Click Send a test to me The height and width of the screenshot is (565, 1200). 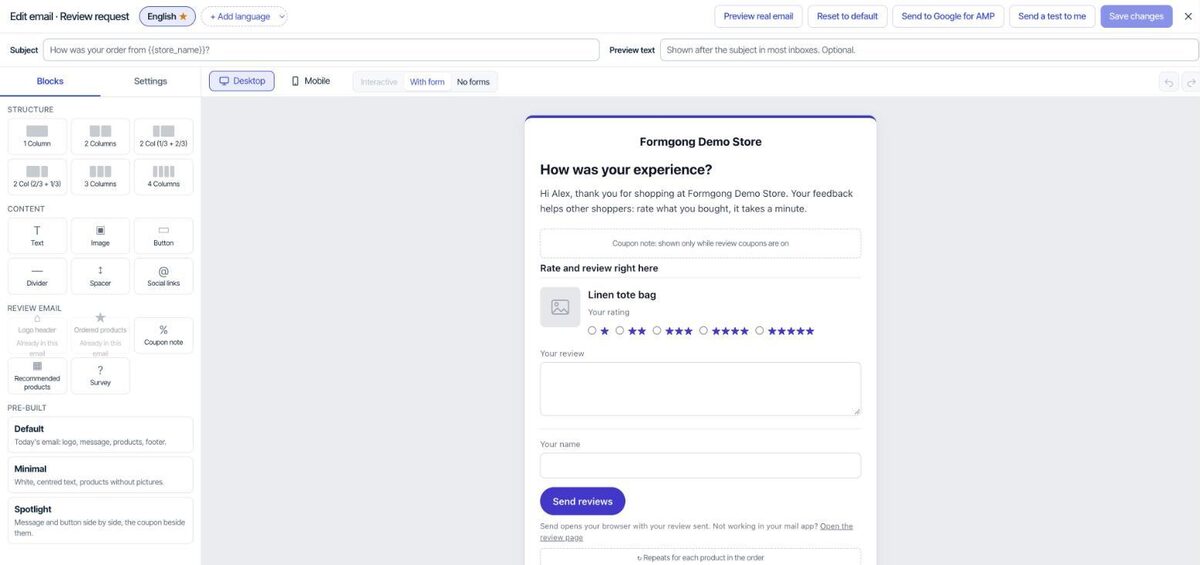coord(1052,16)
